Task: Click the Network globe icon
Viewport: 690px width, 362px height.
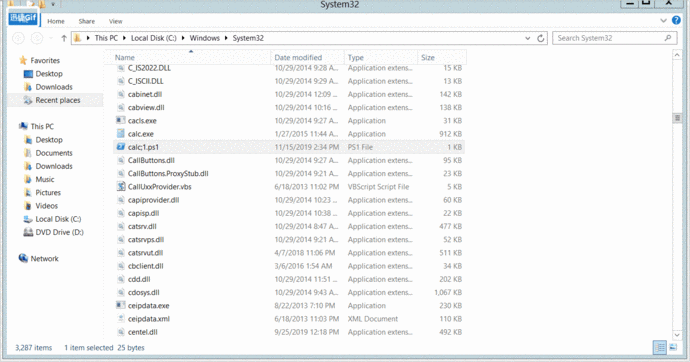Action: (23, 258)
